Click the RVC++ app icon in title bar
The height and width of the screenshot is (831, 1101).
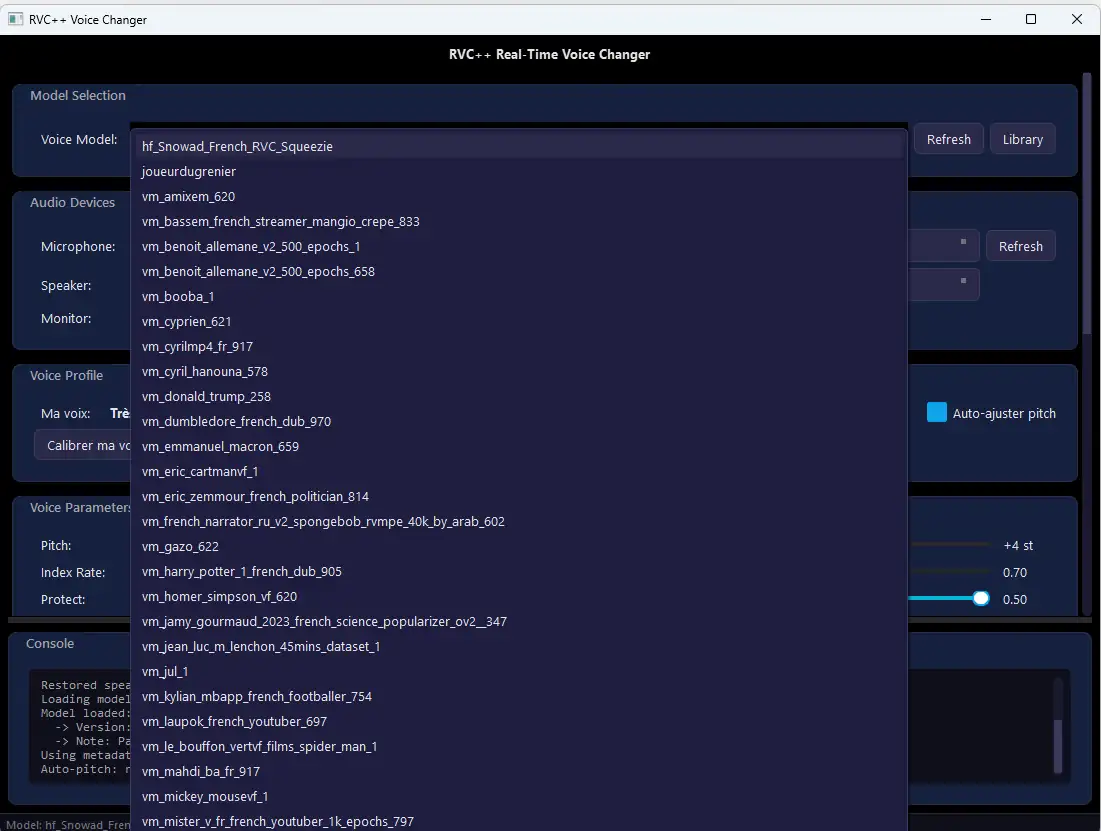15,19
